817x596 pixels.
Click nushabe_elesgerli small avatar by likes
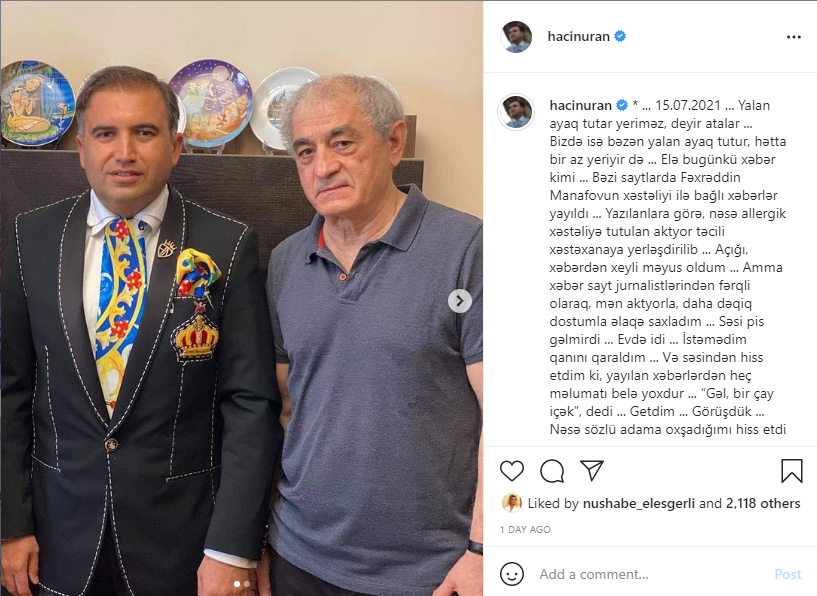pos(512,503)
